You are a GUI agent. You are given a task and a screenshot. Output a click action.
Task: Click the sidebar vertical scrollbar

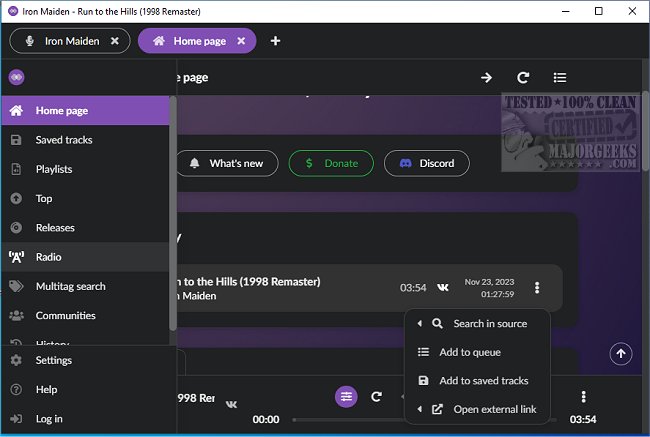(173, 214)
